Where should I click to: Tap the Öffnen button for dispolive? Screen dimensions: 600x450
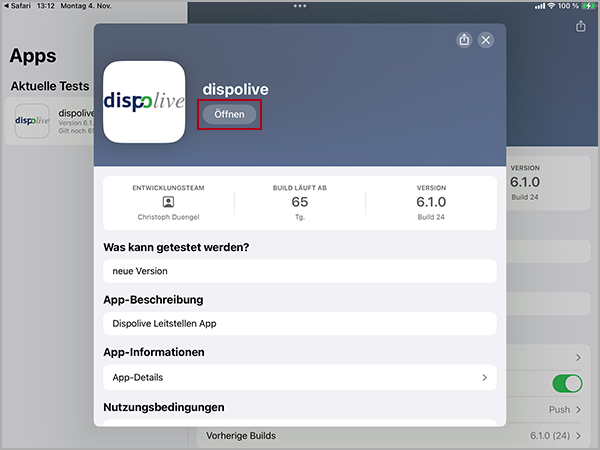tap(229, 114)
